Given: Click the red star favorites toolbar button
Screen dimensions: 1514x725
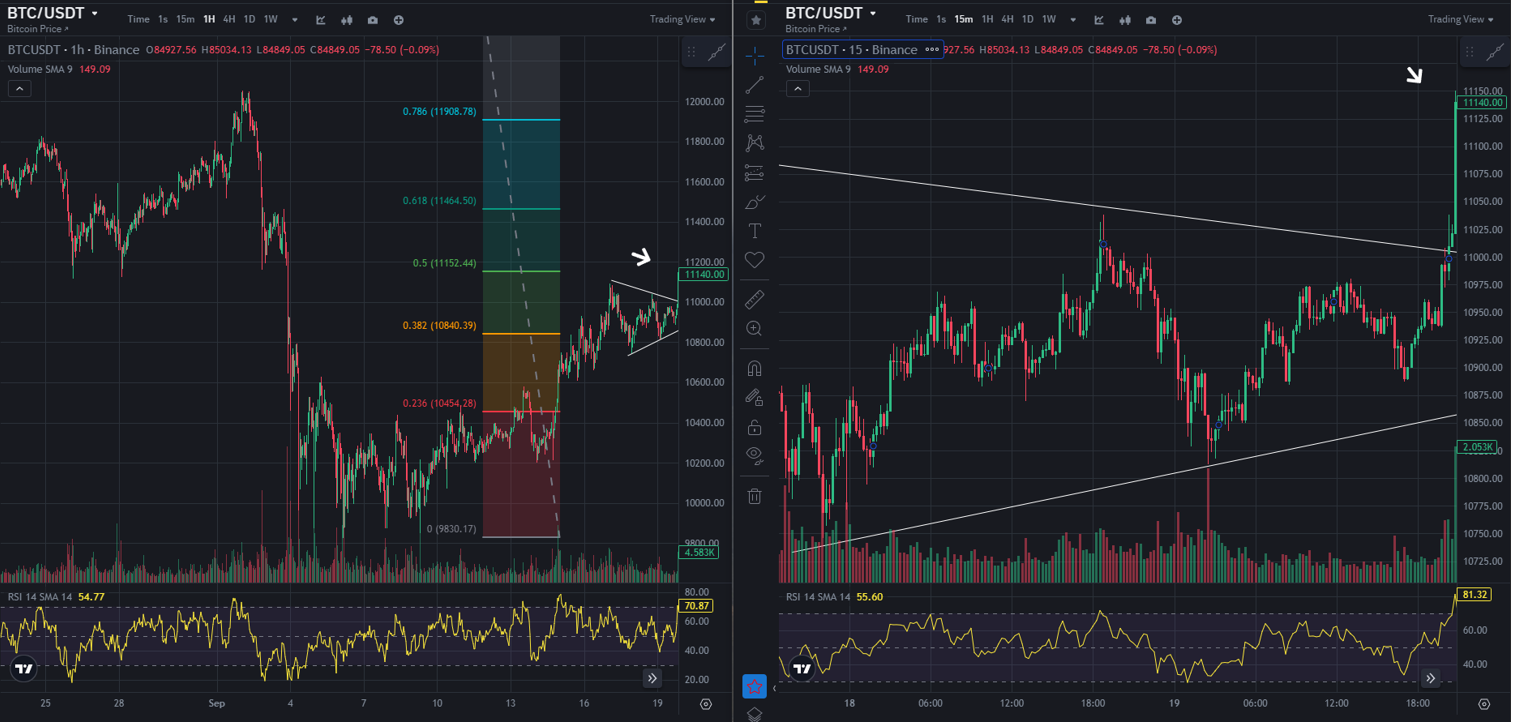Looking at the screenshot, I should [754, 686].
